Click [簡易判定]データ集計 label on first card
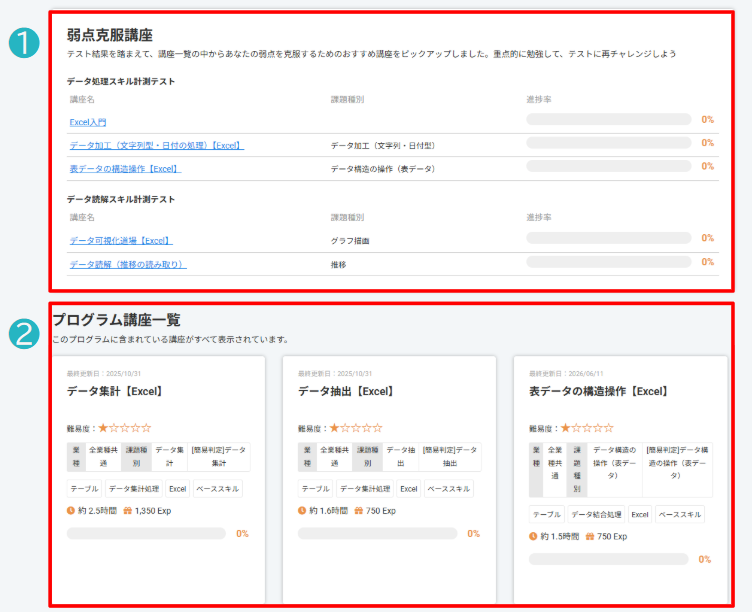Image resolution: width=752 pixels, height=612 pixels. 219,457
